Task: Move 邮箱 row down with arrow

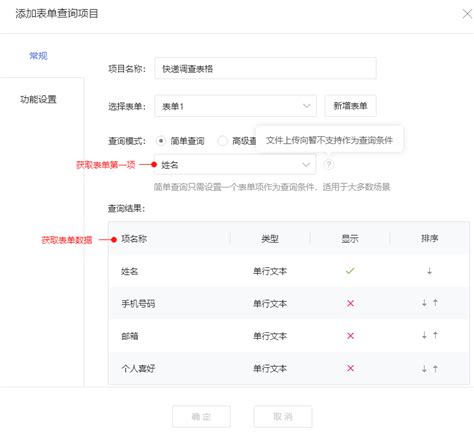Action: 424,335
